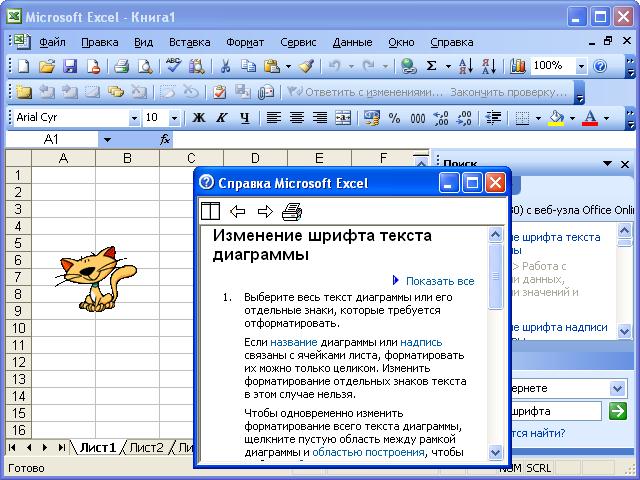Insert hyperlink with the globe icon
Image resolution: width=640 pixels, height=480 pixels.
point(408,66)
